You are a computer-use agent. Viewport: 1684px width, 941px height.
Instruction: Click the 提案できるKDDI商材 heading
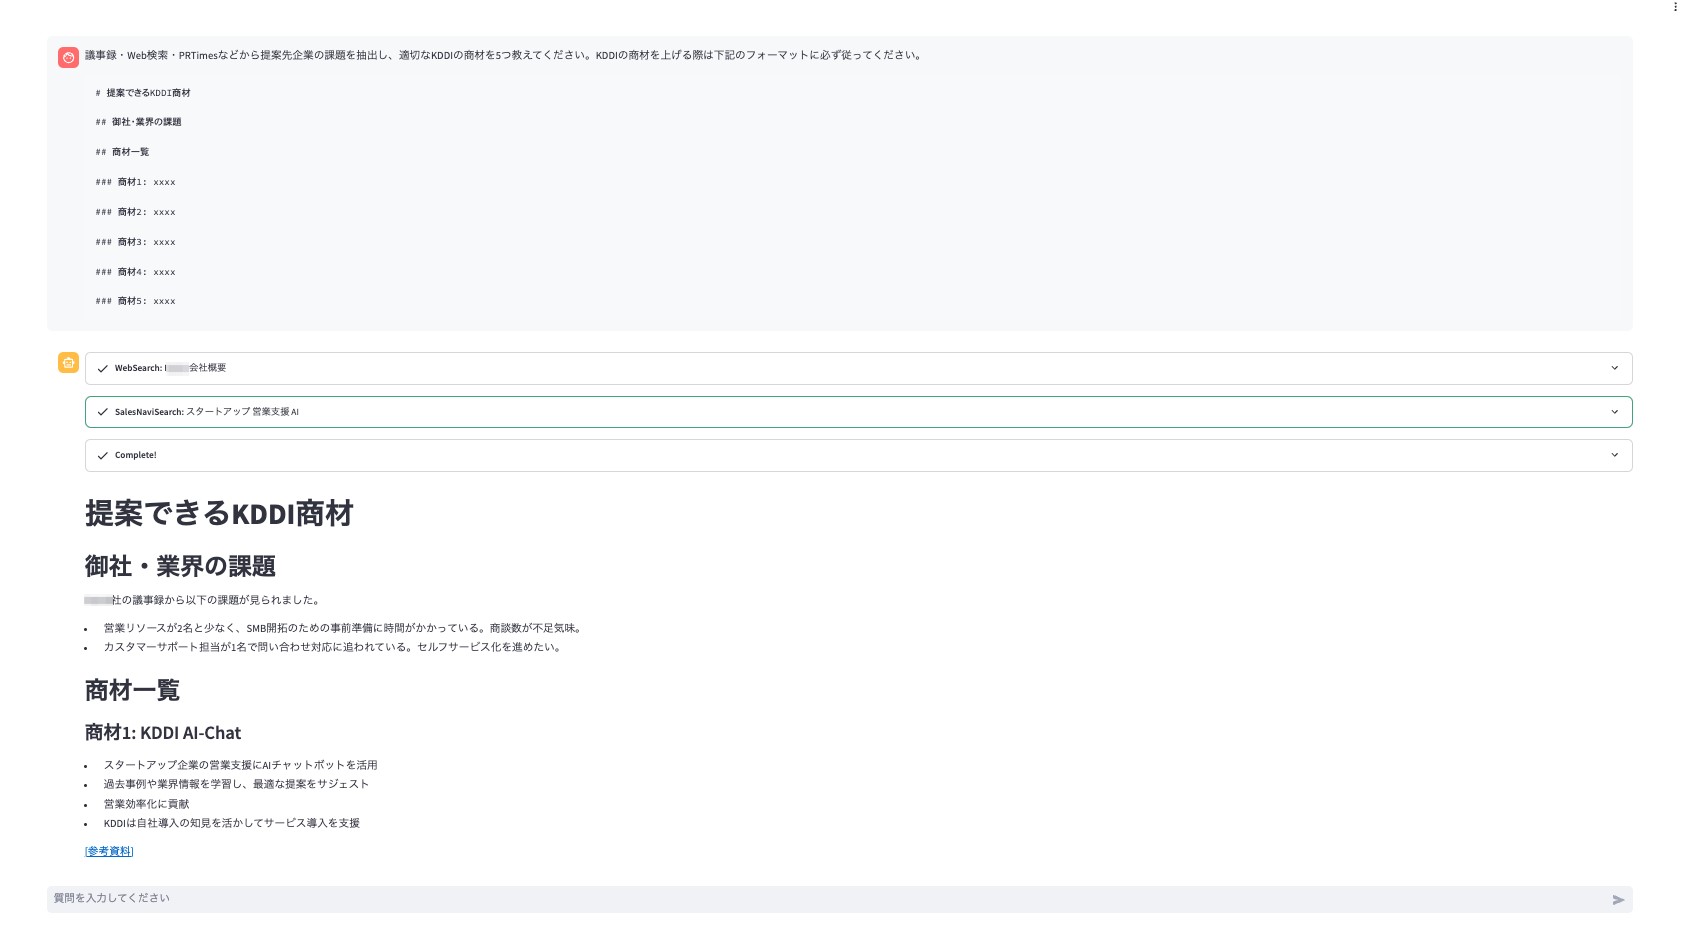(219, 514)
